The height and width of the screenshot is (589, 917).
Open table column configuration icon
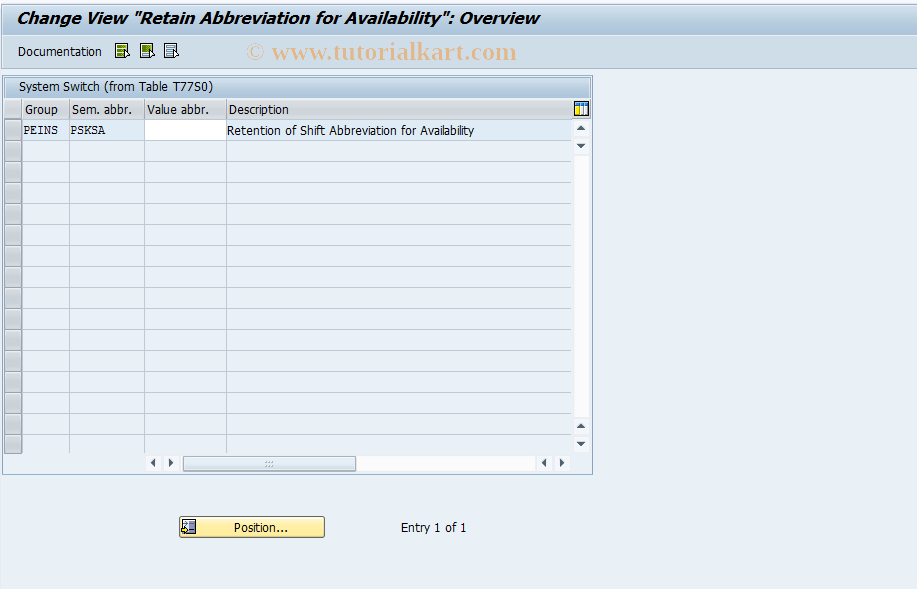(581, 109)
